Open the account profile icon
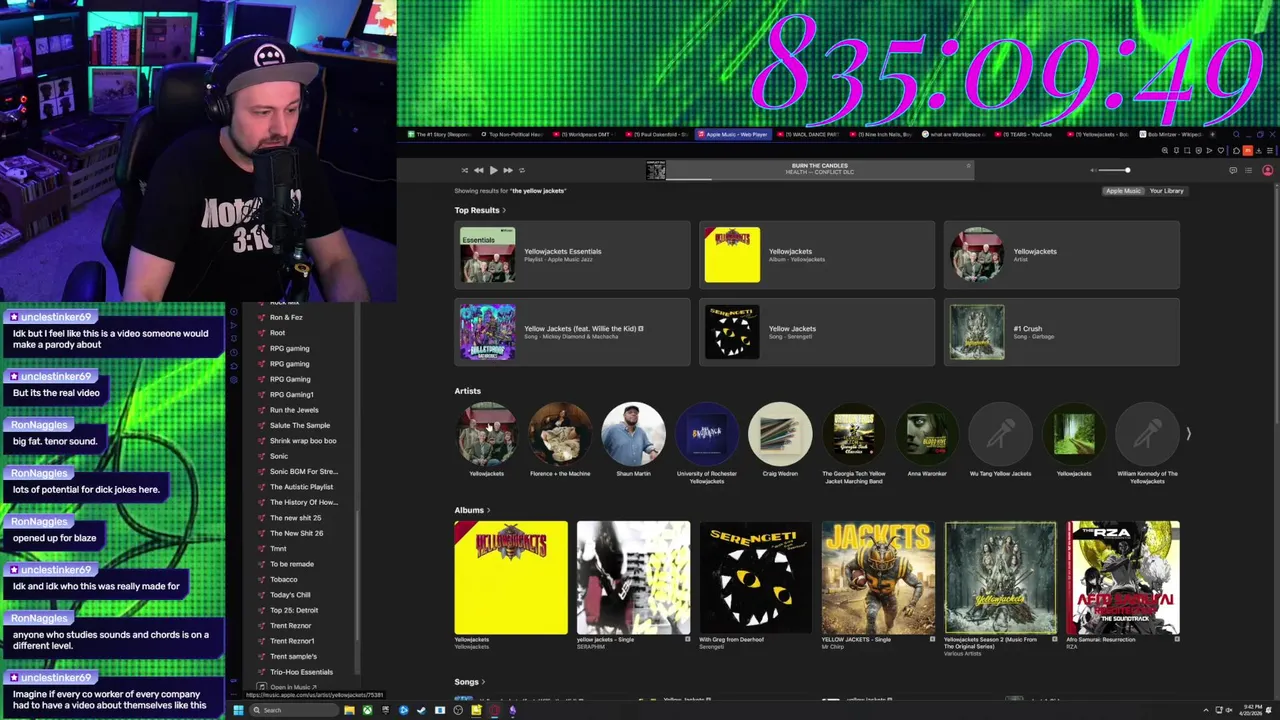The width and height of the screenshot is (1280, 720). (1267, 170)
